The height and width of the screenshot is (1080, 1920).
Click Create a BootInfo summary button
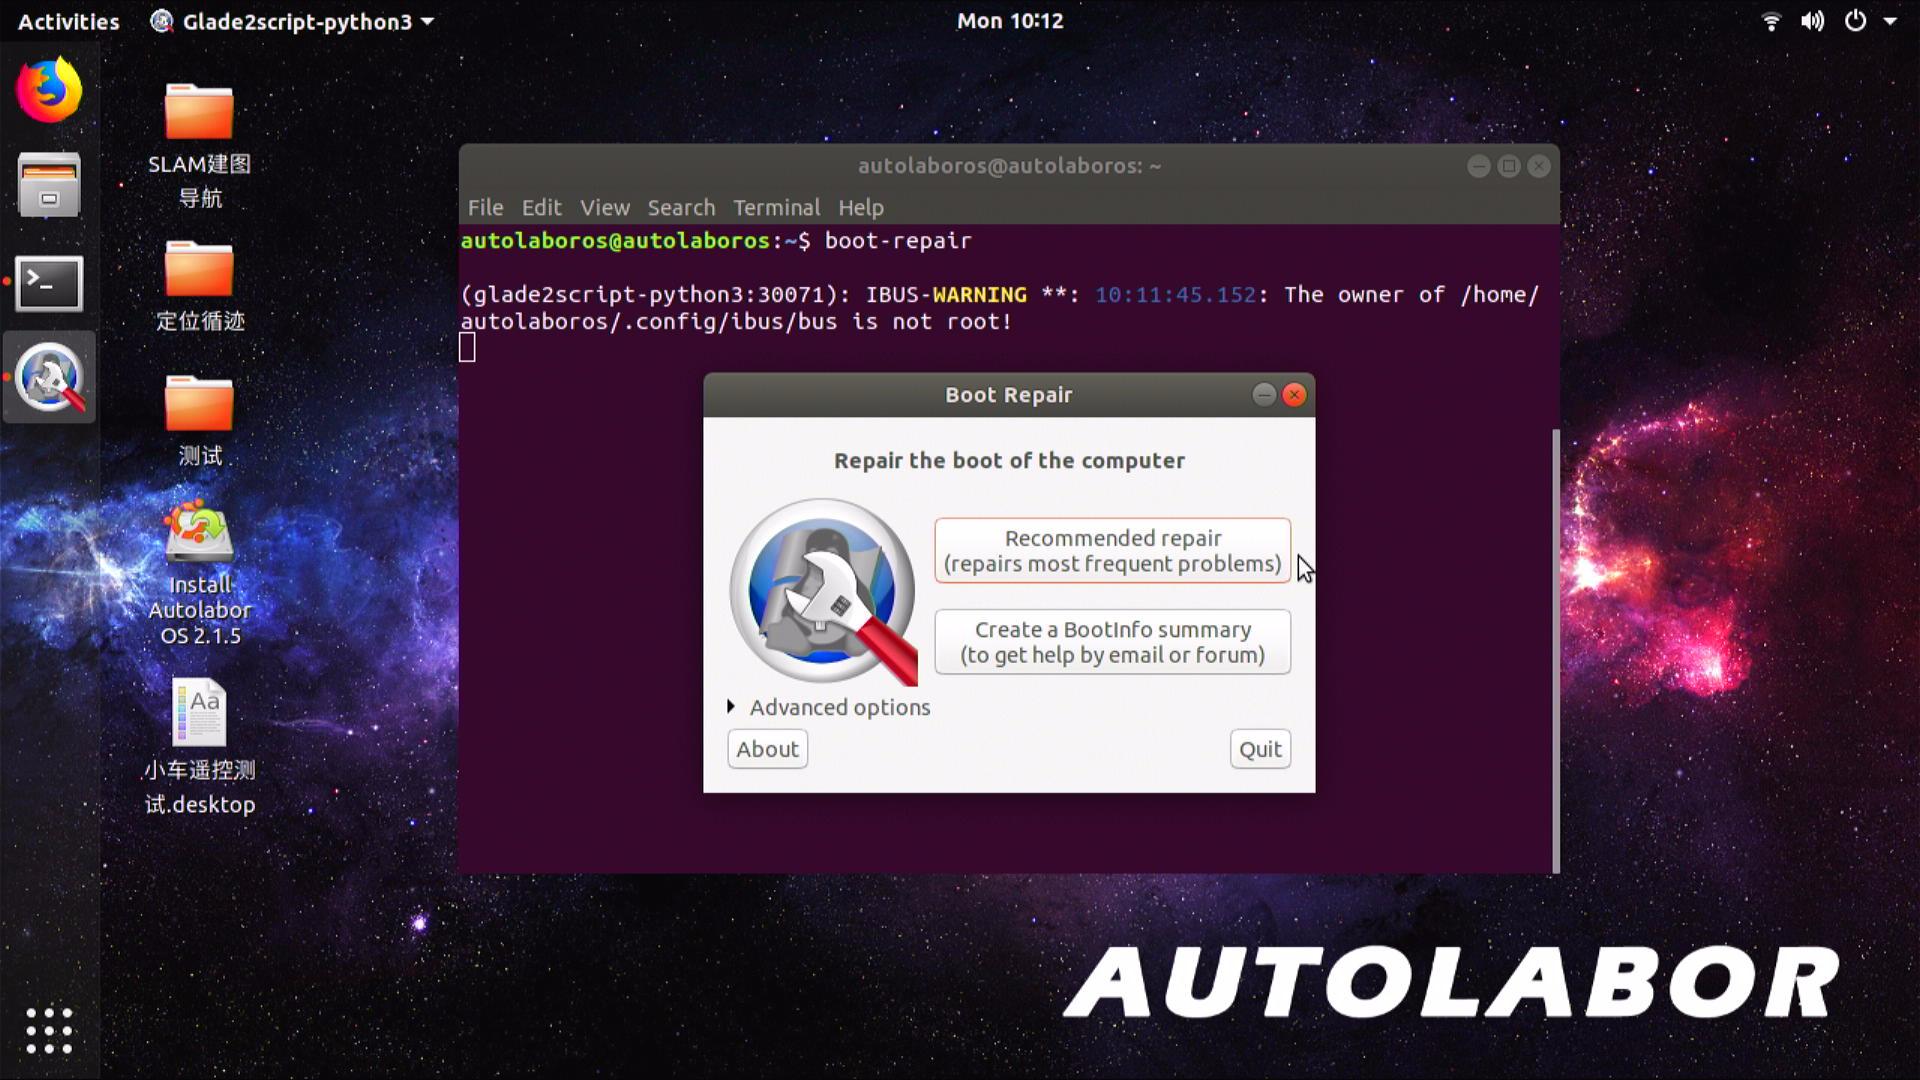click(1112, 642)
